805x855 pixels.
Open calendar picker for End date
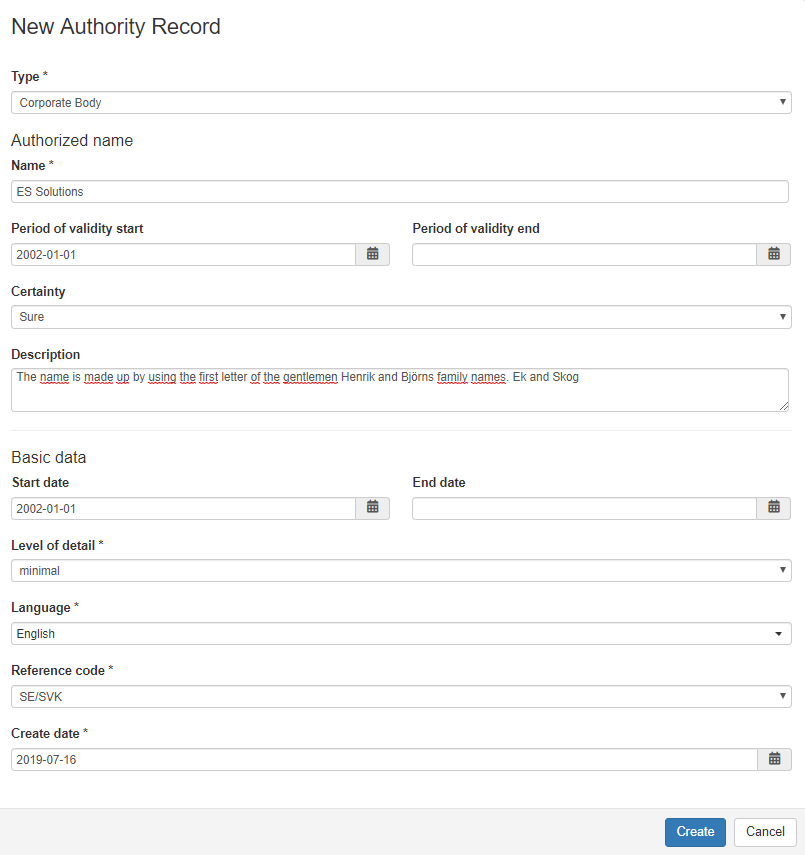pyautogui.click(x=773, y=508)
